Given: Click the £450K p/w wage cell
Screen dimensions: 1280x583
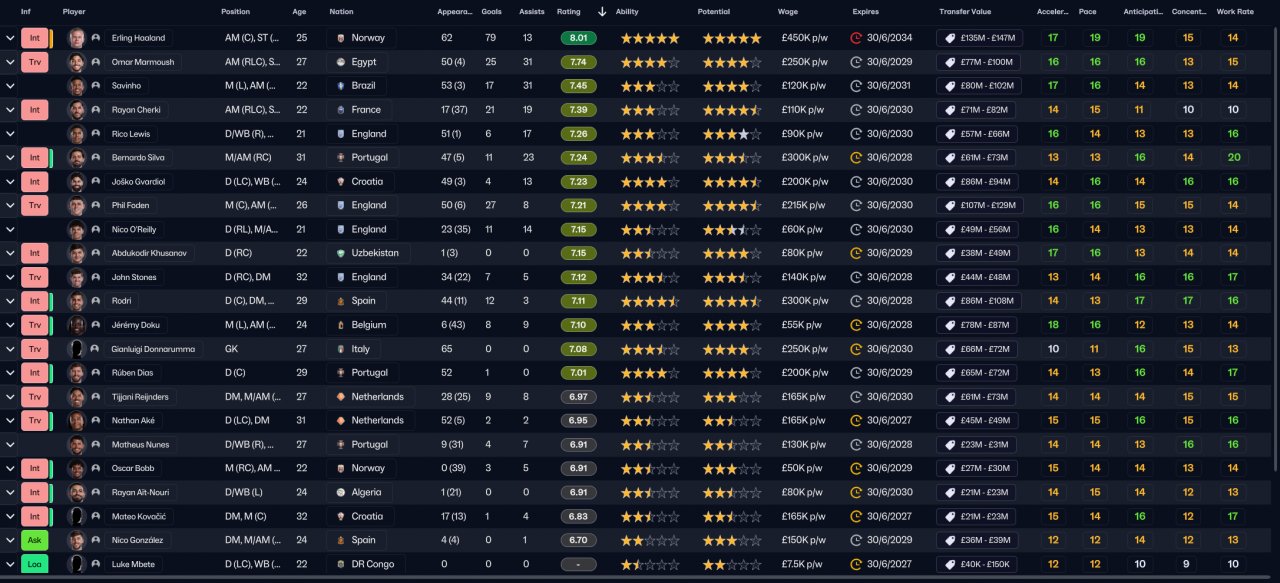Looking at the screenshot, I should click(x=805, y=38).
